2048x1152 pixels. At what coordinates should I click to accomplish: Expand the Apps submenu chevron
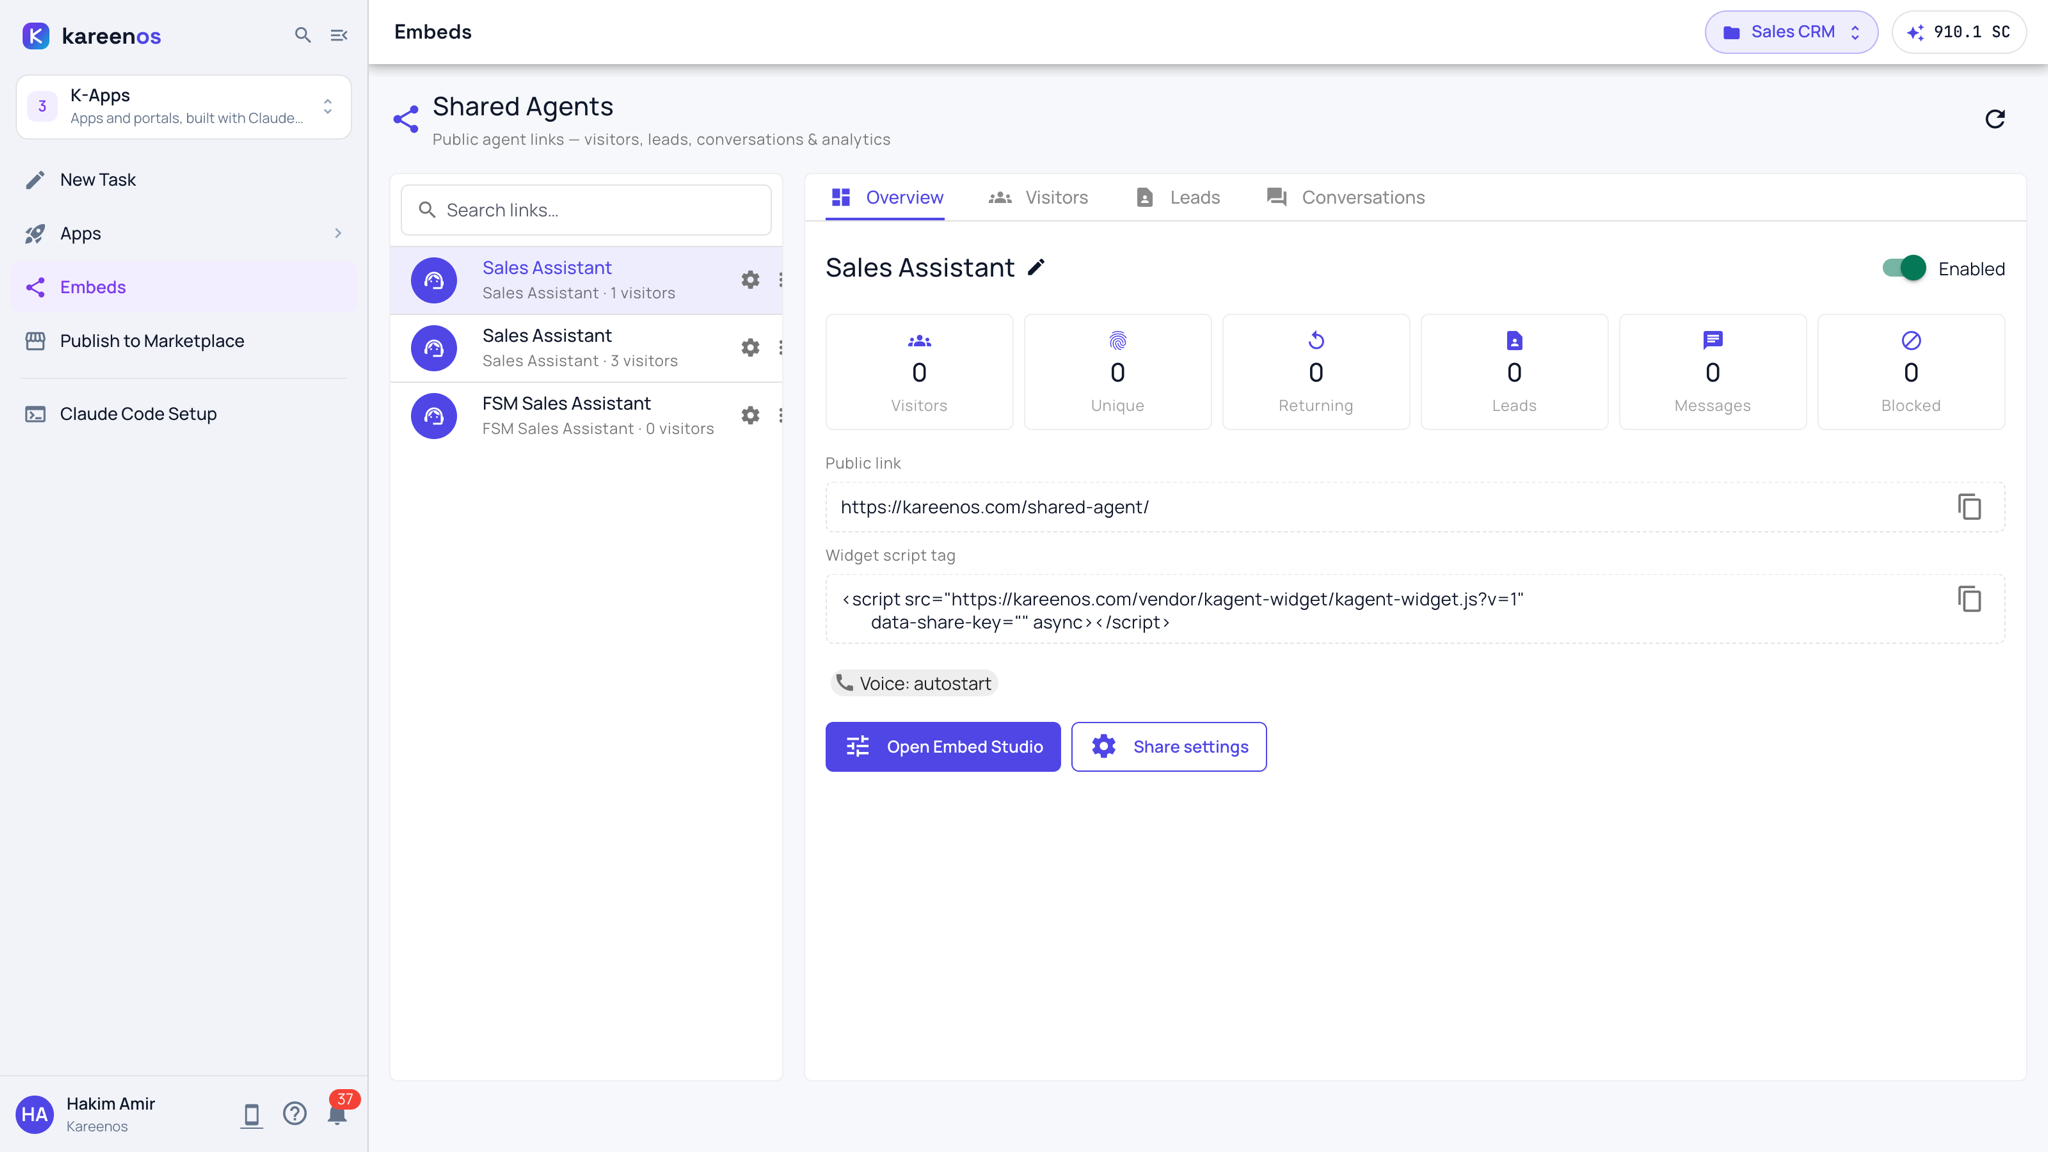coord(338,233)
